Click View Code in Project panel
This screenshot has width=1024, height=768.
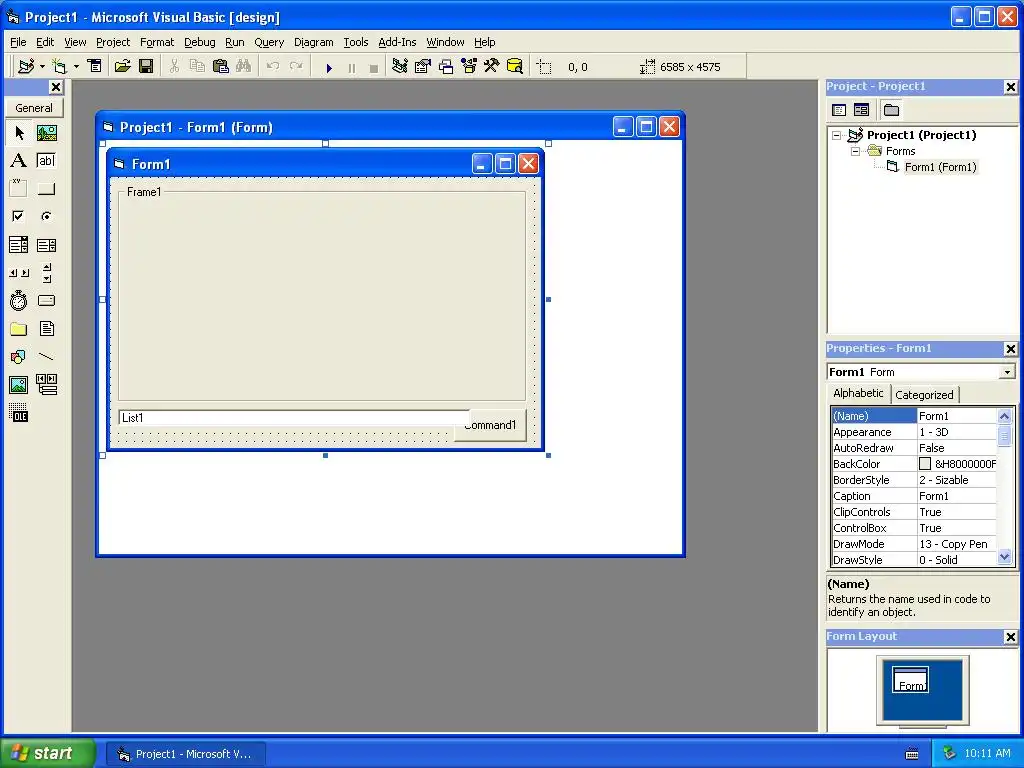click(x=839, y=110)
